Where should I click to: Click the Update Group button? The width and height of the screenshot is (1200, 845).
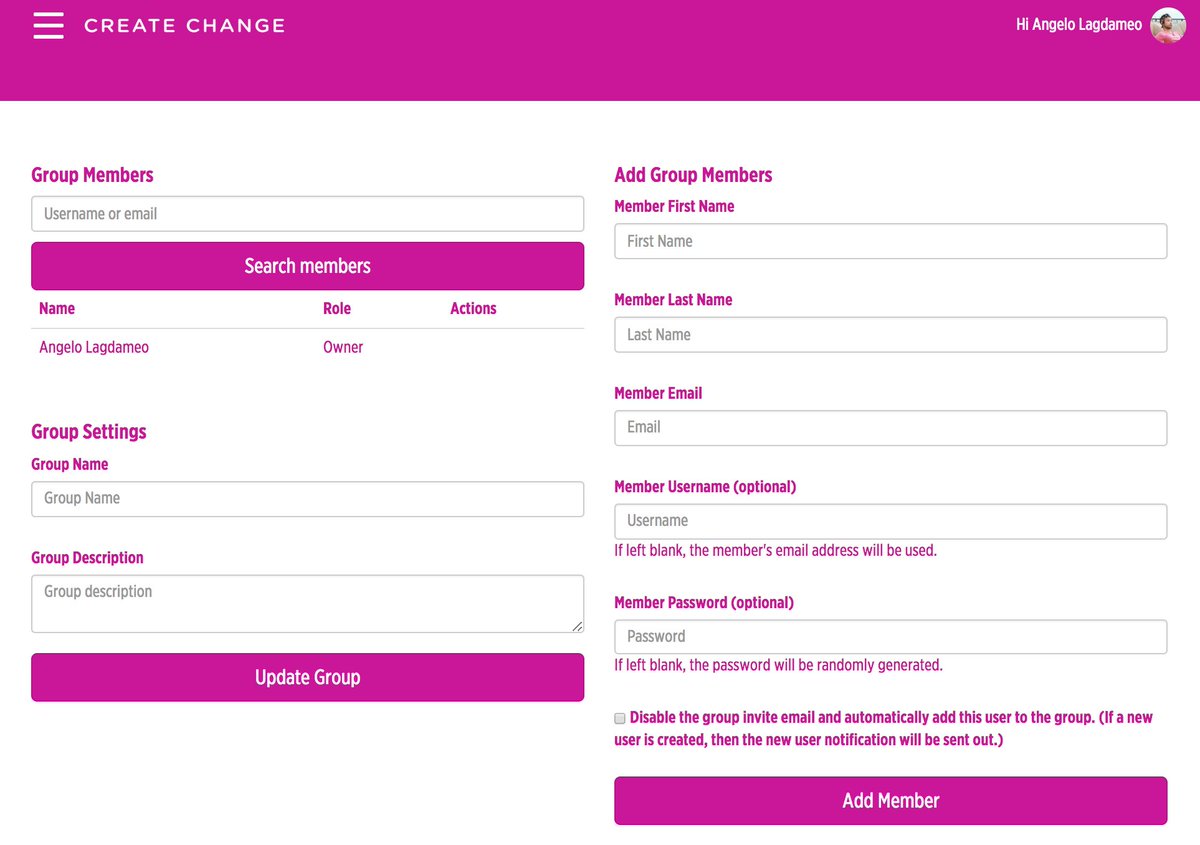pyautogui.click(x=308, y=677)
